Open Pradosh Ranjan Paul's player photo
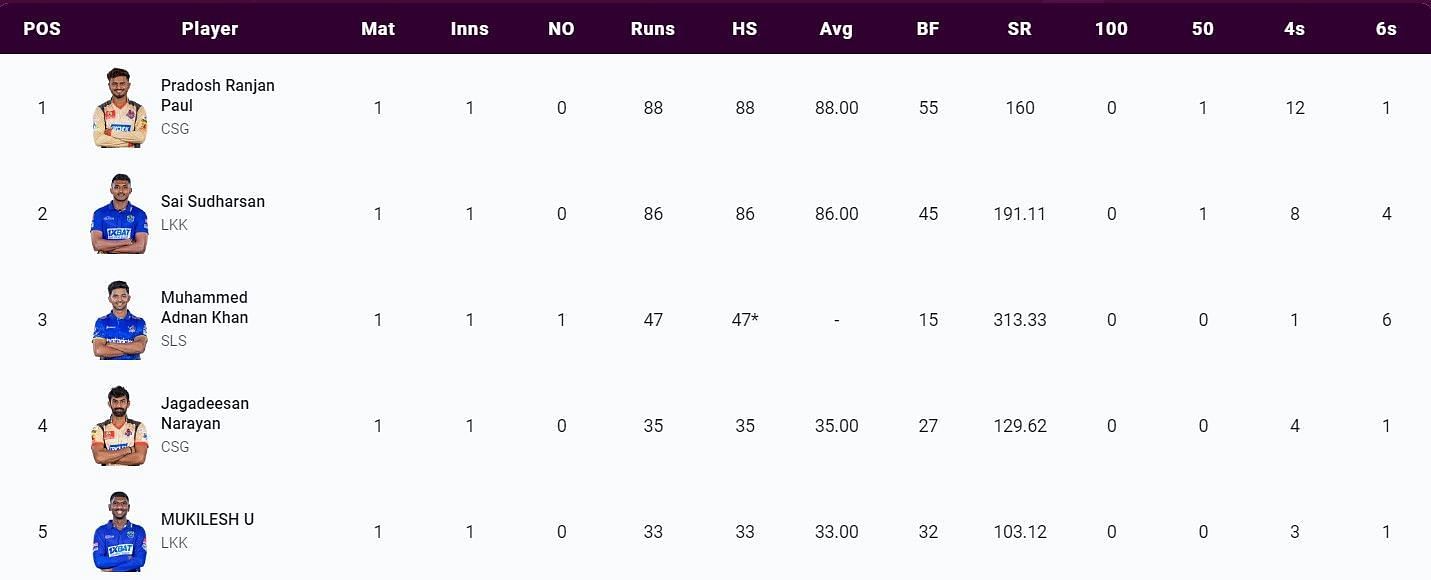The width and height of the screenshot is (1431, 580). click(119, 108)
